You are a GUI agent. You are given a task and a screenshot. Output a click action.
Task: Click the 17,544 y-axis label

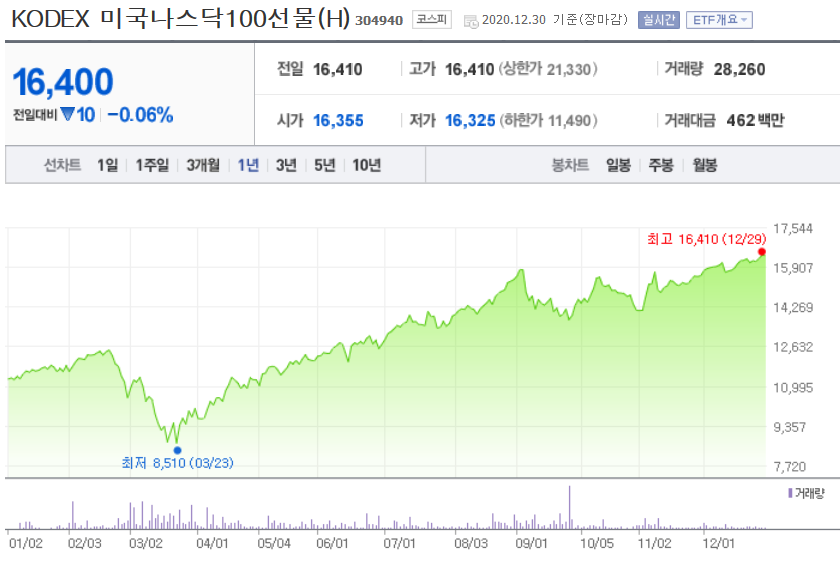pyautogui.click(x=793, y=229)
